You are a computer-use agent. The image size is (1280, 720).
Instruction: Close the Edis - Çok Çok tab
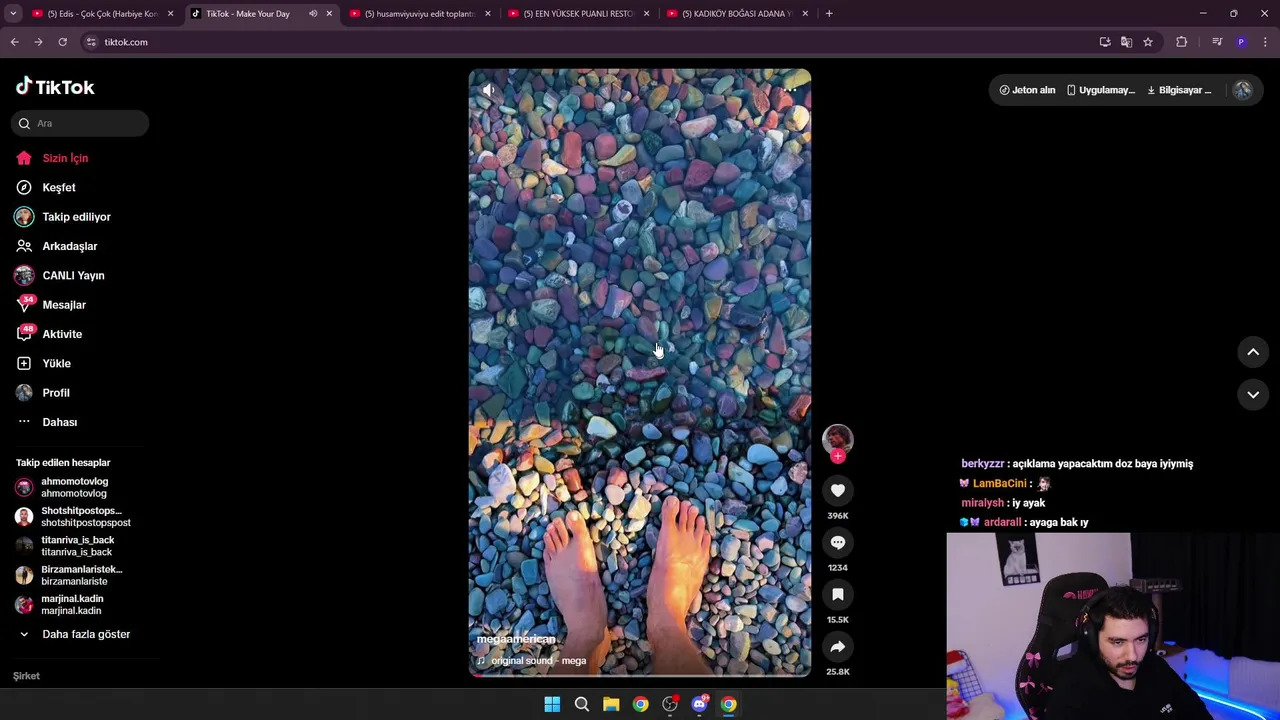pyautogui.click(x=170, y=14)
